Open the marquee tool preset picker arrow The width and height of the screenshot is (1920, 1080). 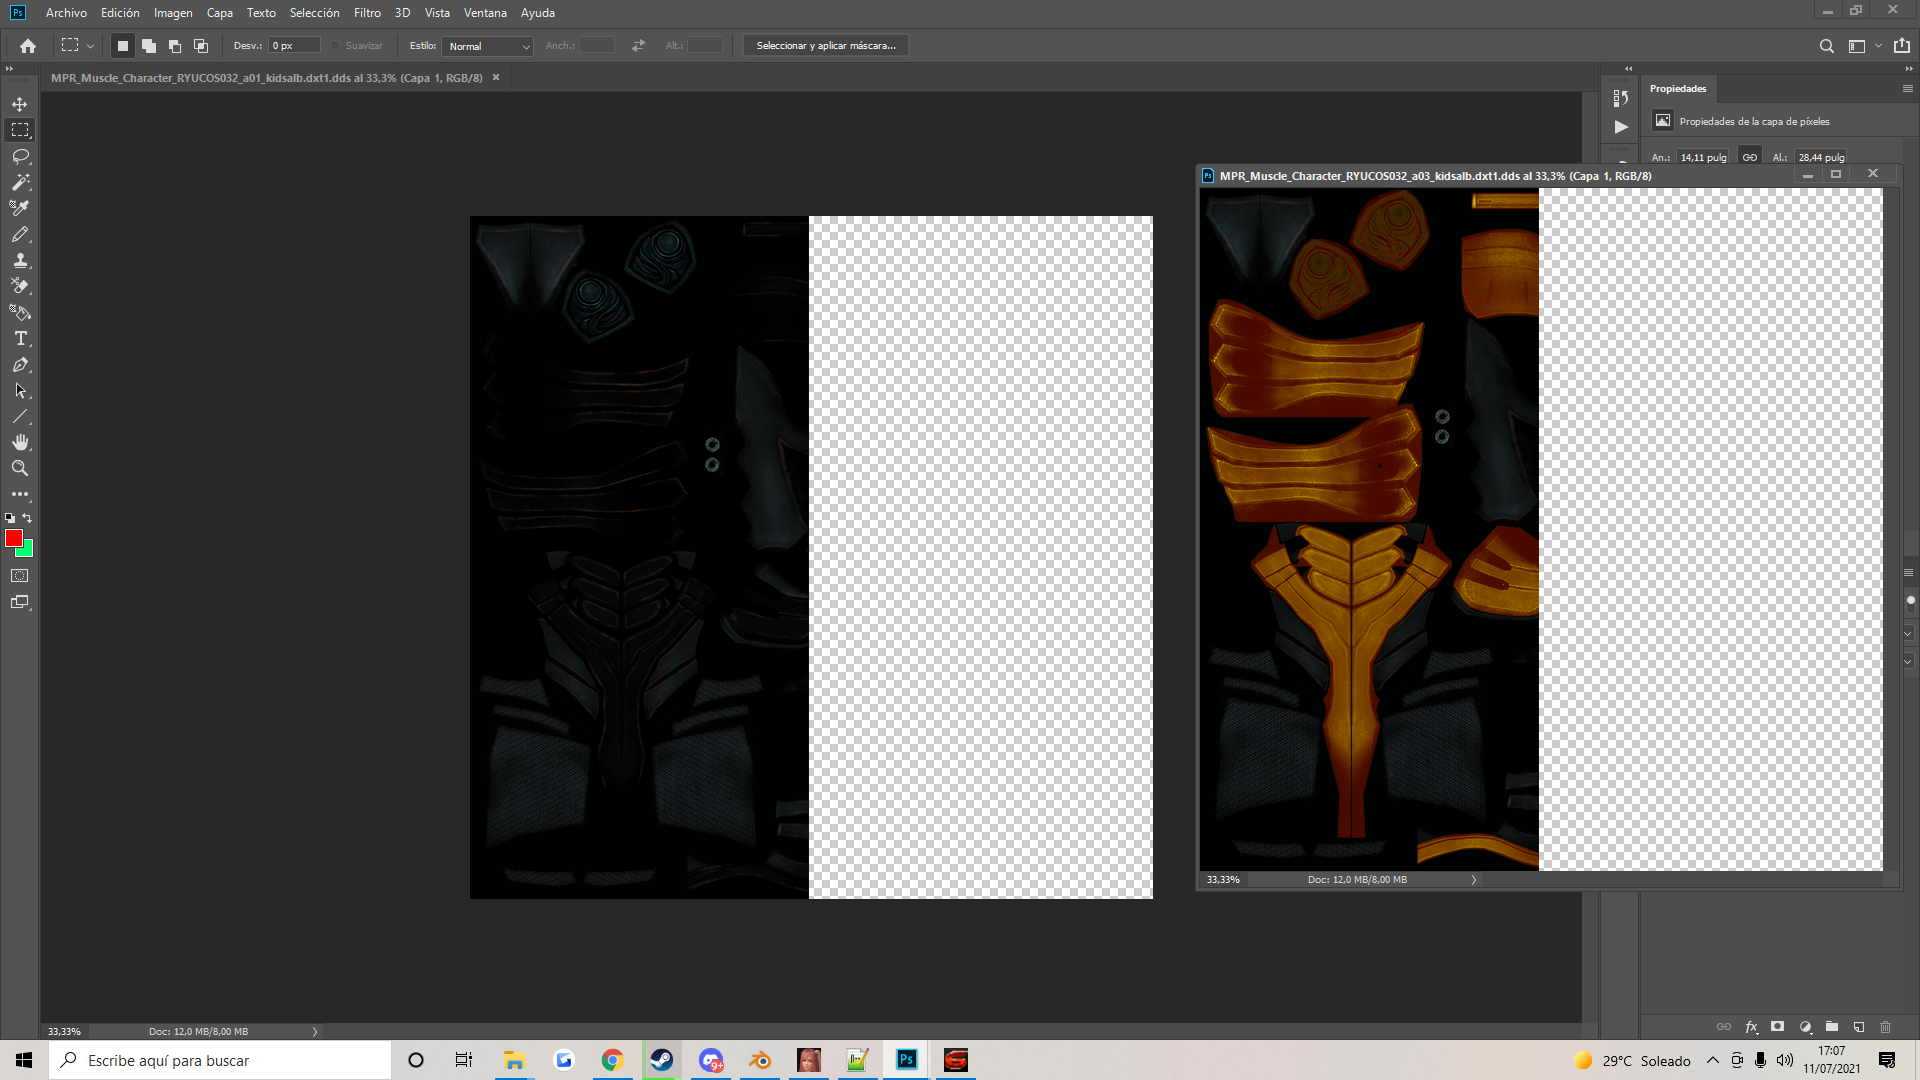coord(90,46)
